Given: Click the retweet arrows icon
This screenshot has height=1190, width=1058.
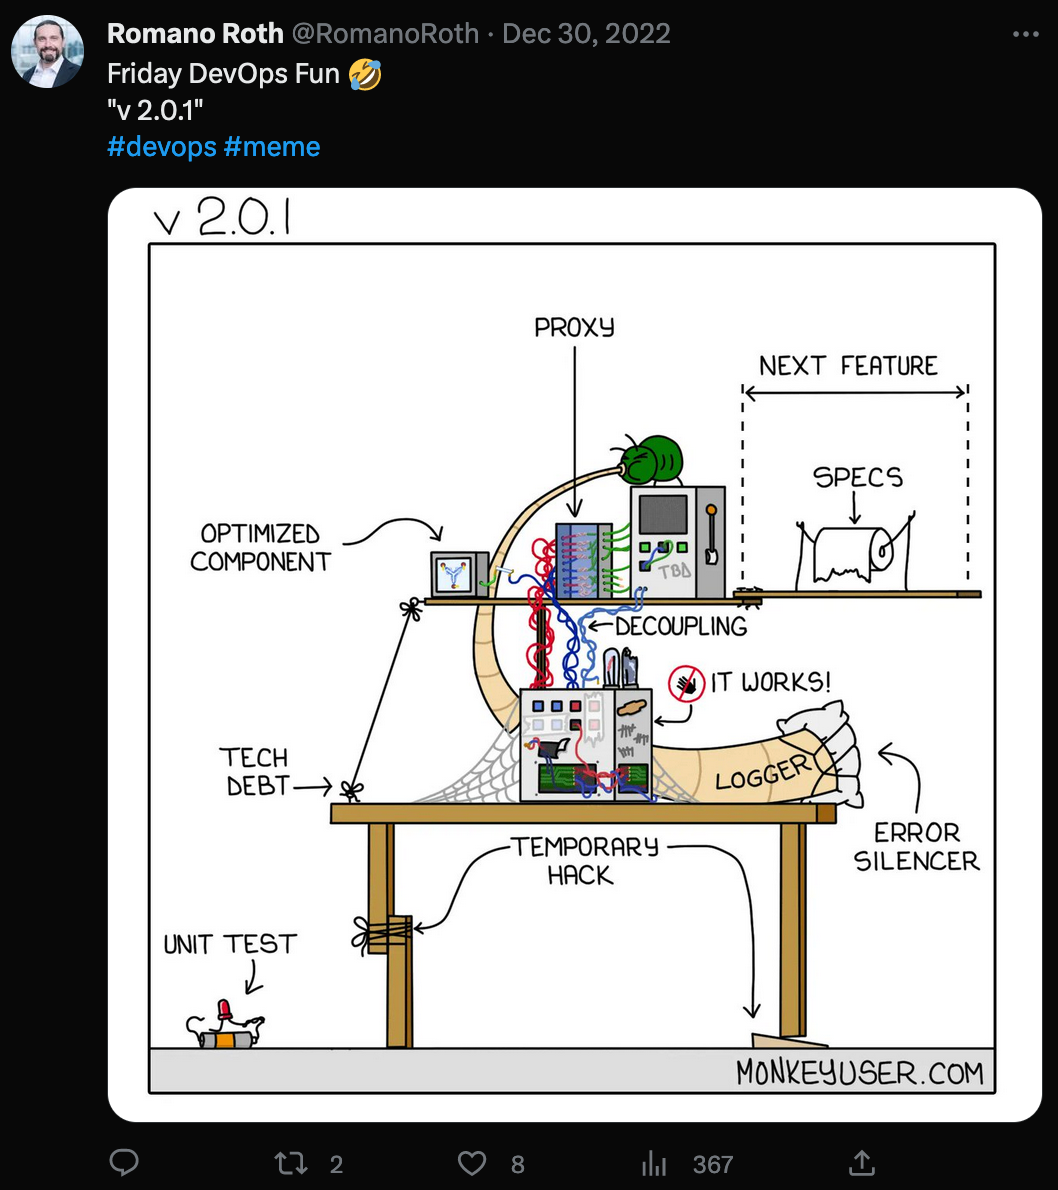Looking at the screenshot, I should point(291,1163).
